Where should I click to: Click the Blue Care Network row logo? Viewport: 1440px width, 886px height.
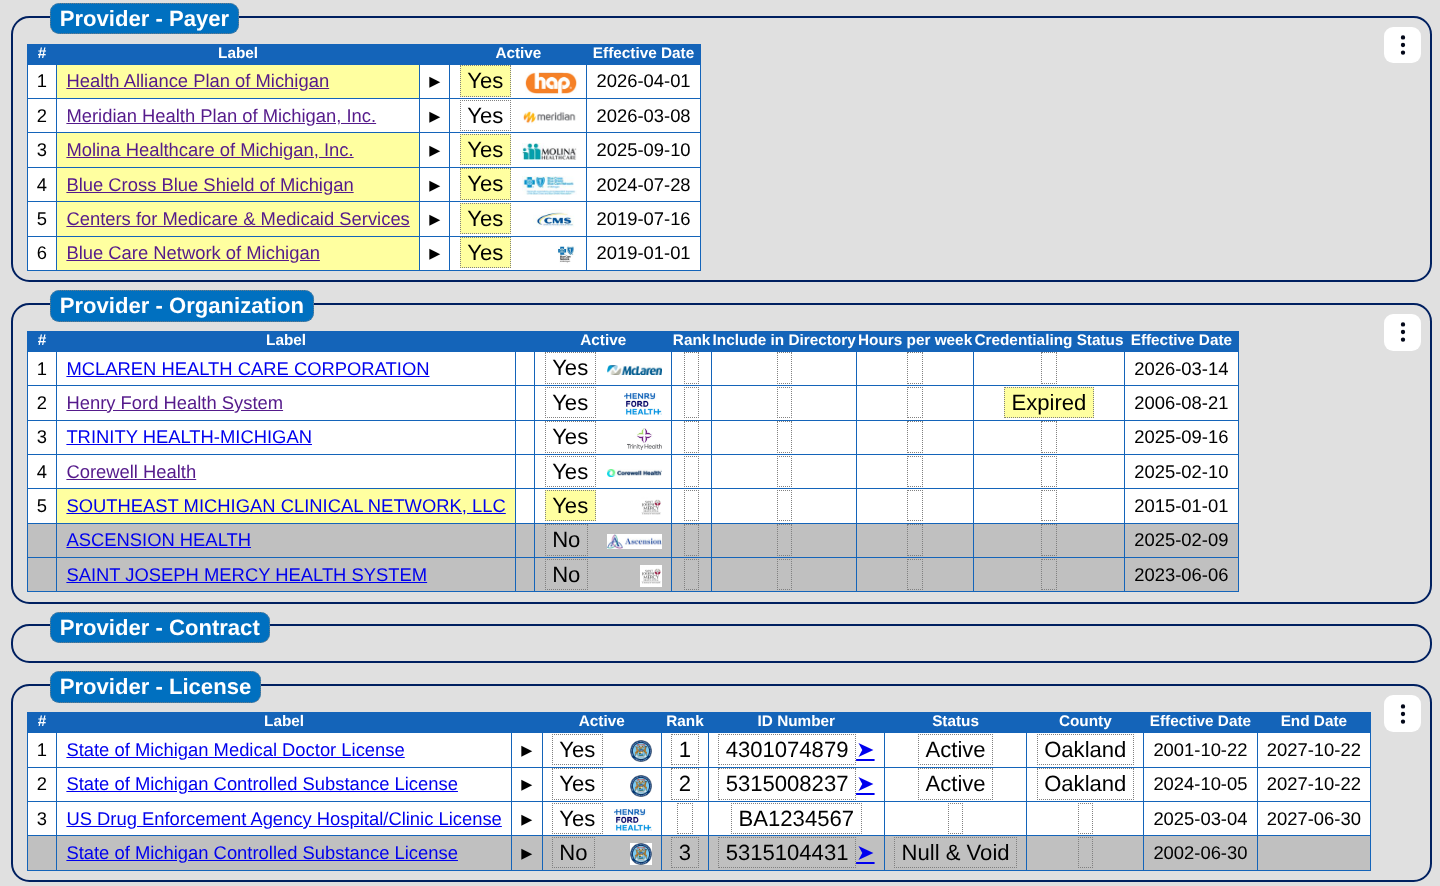pos(565,254)
